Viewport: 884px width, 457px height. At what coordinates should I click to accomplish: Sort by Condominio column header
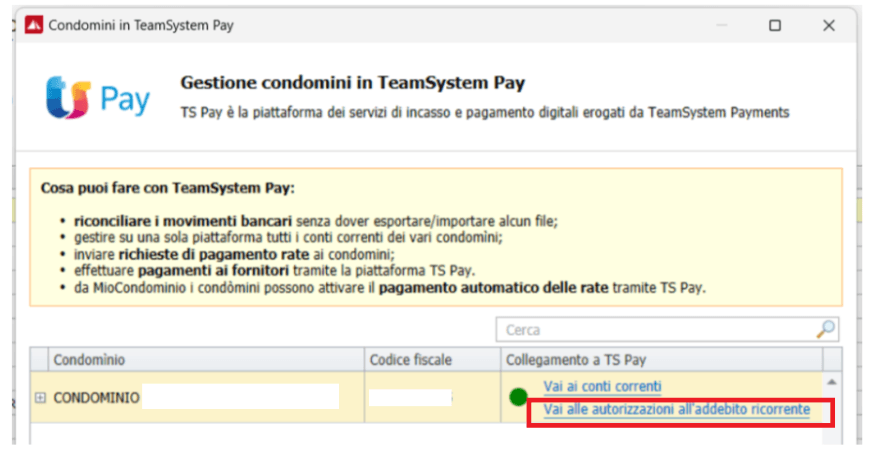point(206,360)
